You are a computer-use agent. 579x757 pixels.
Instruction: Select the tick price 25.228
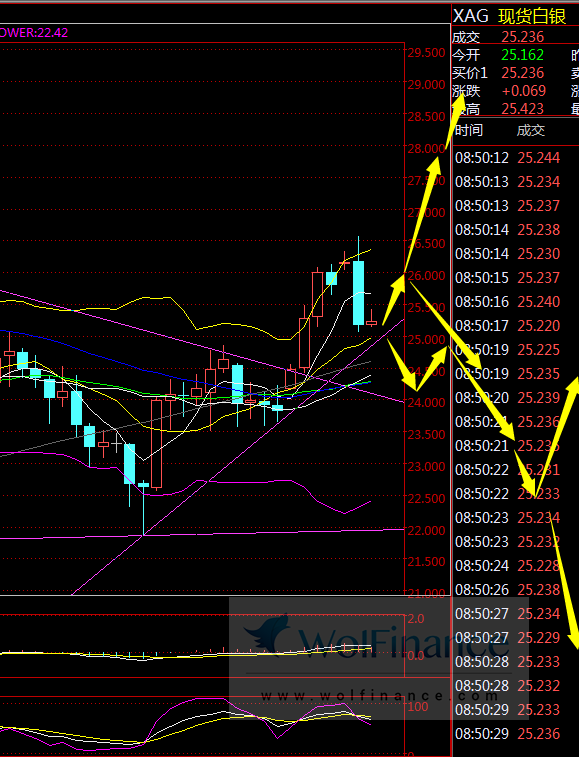click(539, 566)
